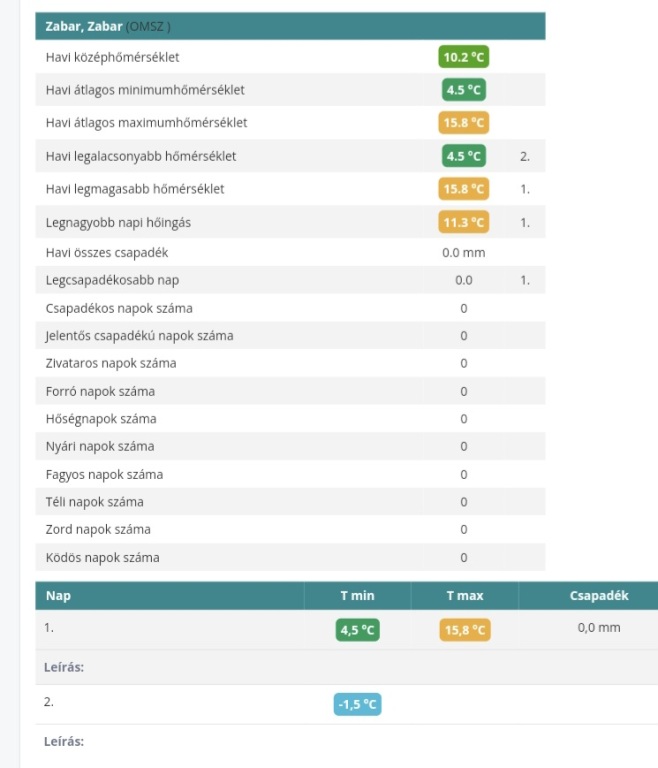Click the day 1 T max 15,8 °C badge
This screenshot has height=768, width=658.
coord(464,630)
